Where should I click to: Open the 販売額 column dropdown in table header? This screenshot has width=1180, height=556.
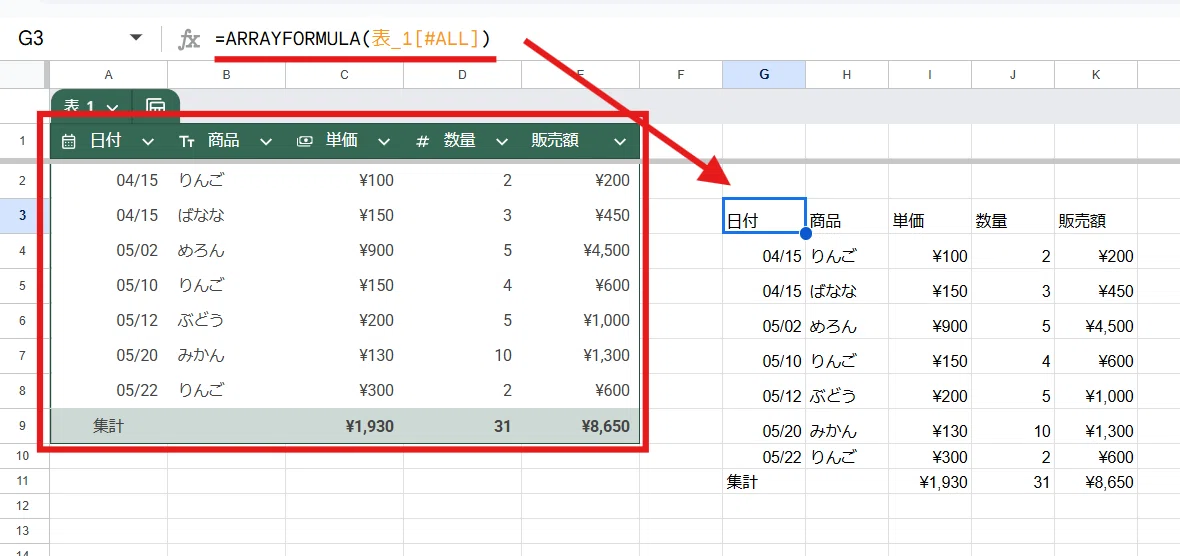[620, 141]
